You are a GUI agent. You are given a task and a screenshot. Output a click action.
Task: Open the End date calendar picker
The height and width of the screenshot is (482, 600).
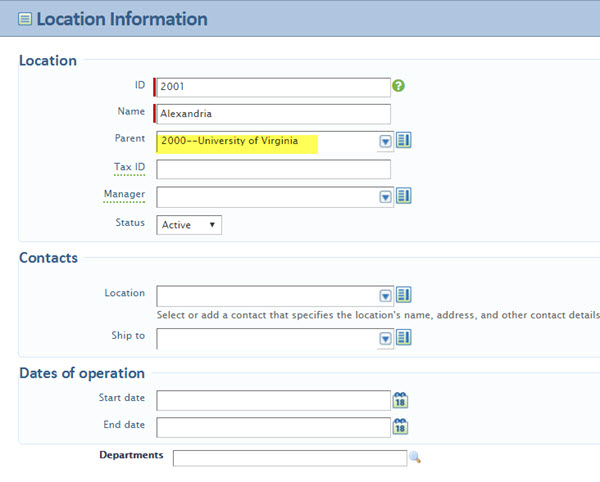click(401, 427)
